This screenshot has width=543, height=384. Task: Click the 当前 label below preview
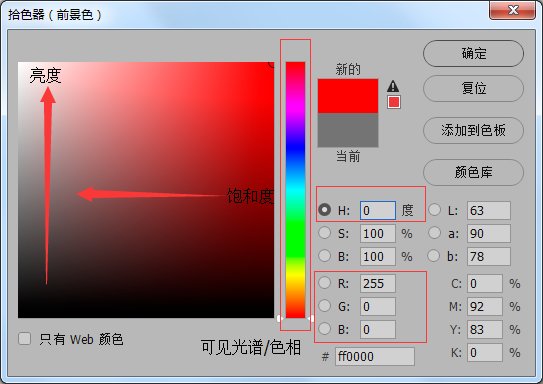[348, 156]
